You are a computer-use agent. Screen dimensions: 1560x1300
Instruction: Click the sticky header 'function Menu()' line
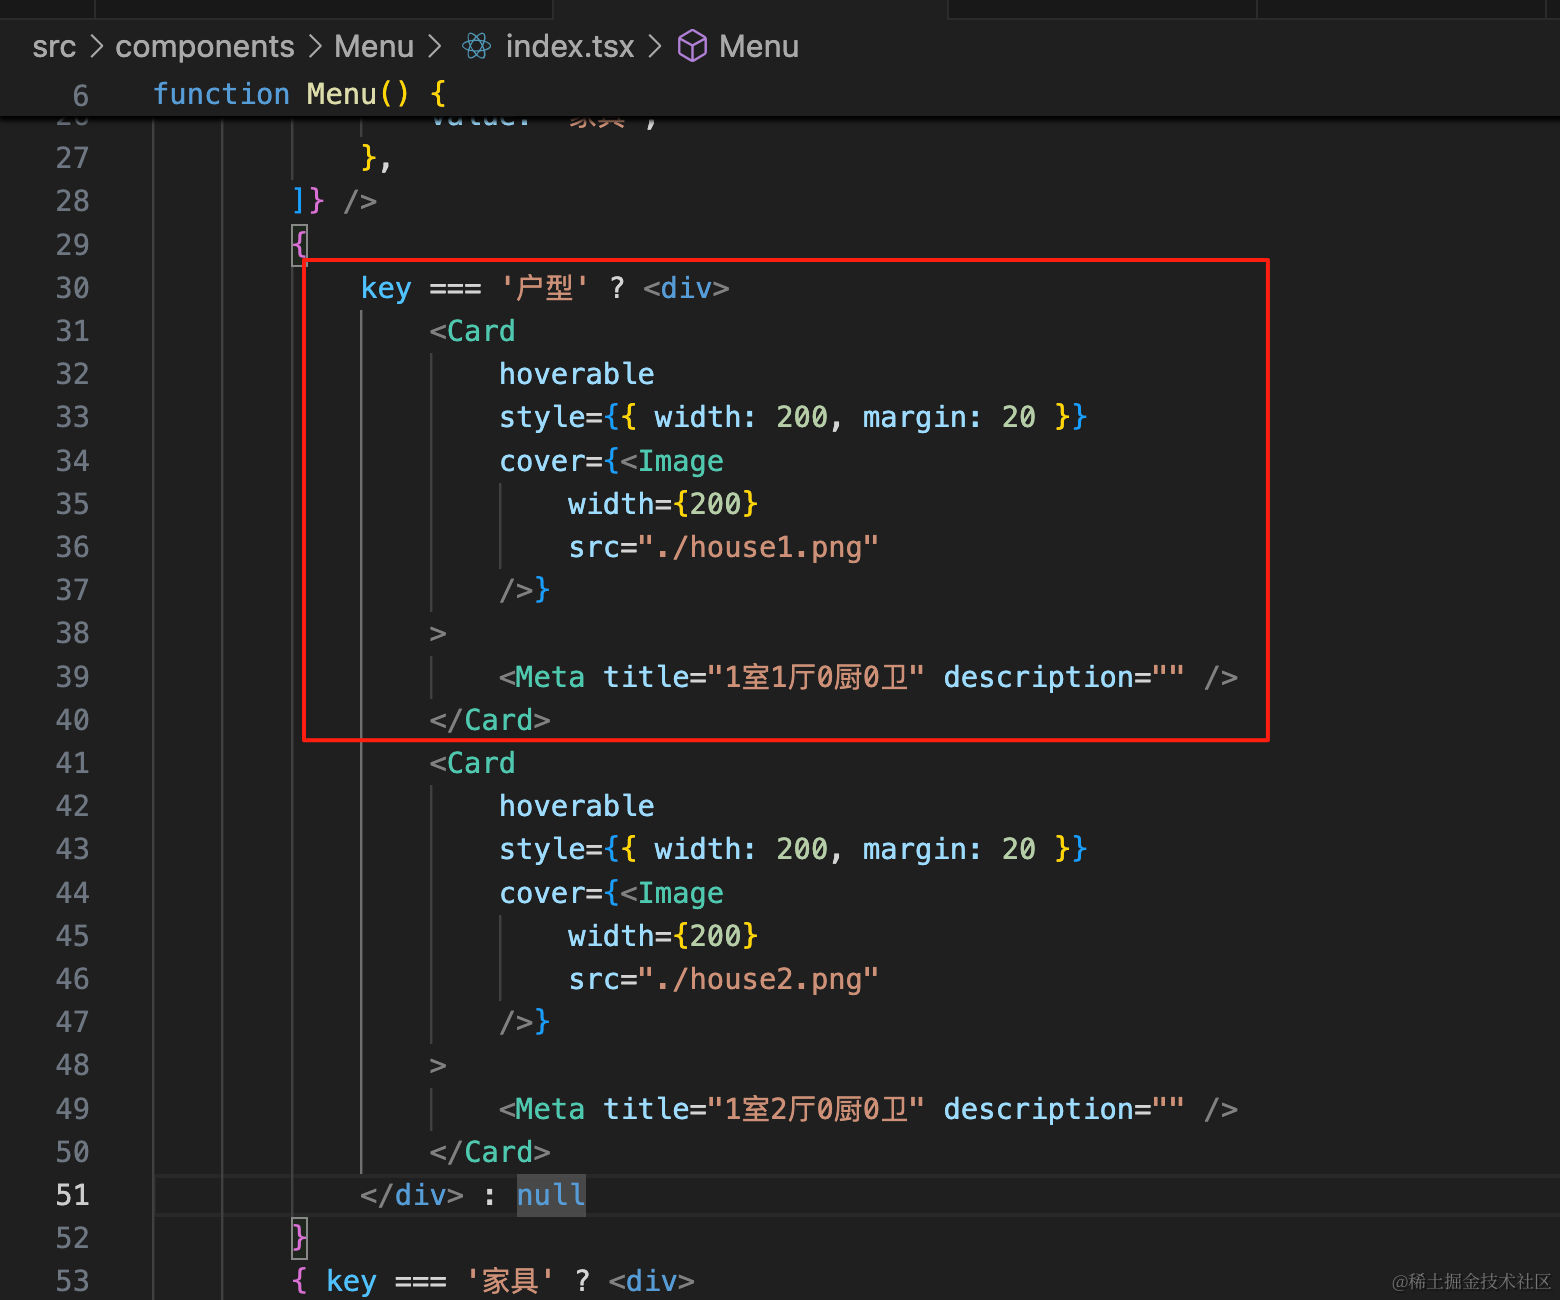pos(299,94)
